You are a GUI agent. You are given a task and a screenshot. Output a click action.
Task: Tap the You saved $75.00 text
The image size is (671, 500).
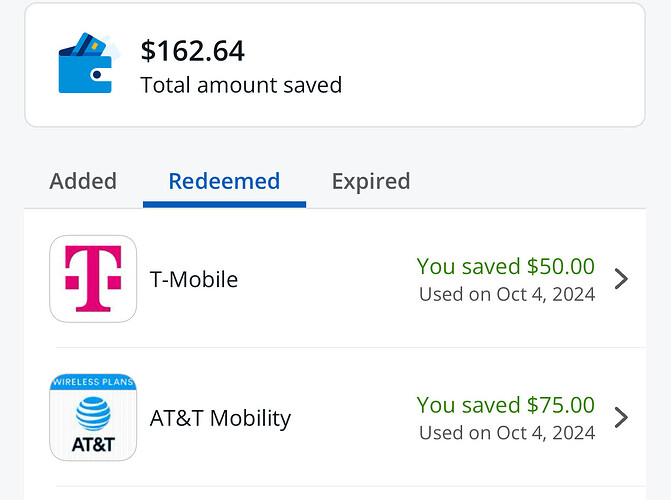[505, 405]
